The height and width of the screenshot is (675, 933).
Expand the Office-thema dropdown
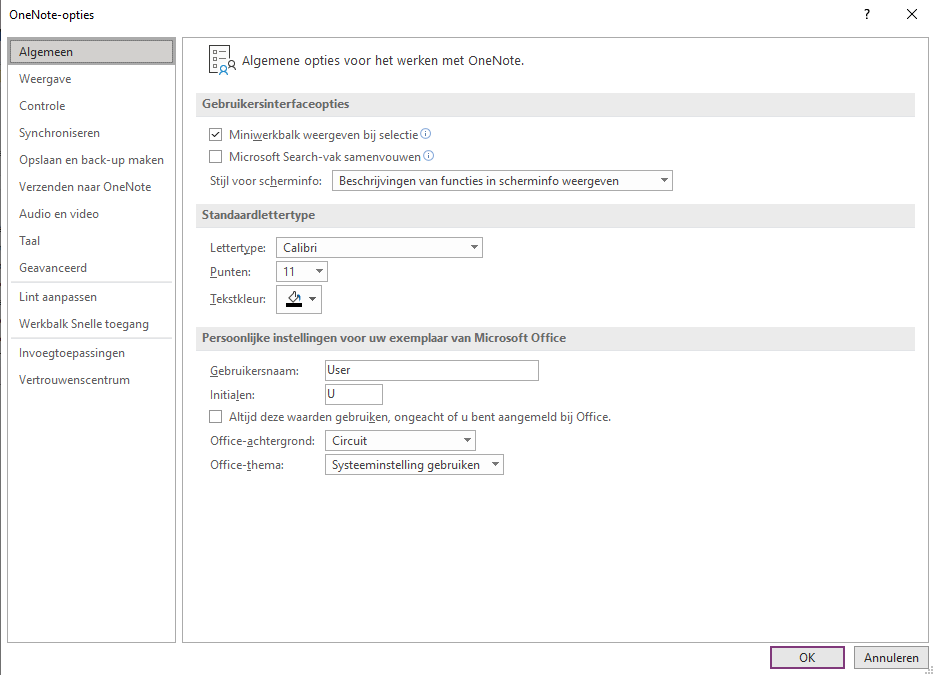[x=414, y=464]
